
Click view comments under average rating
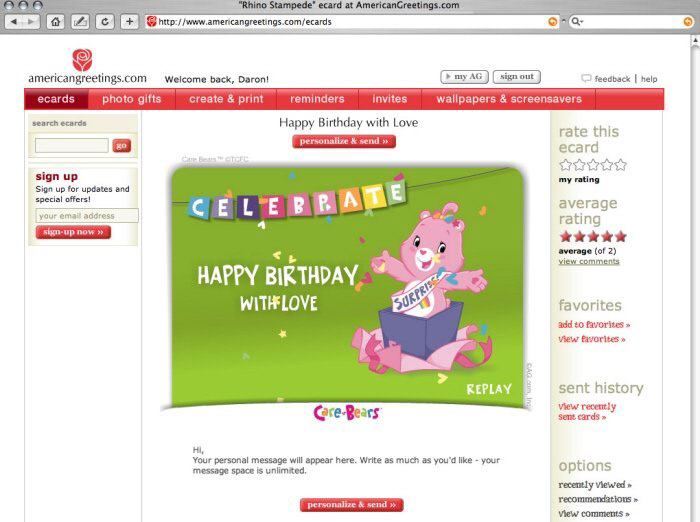pyautogui.click(x=589, y=261)
